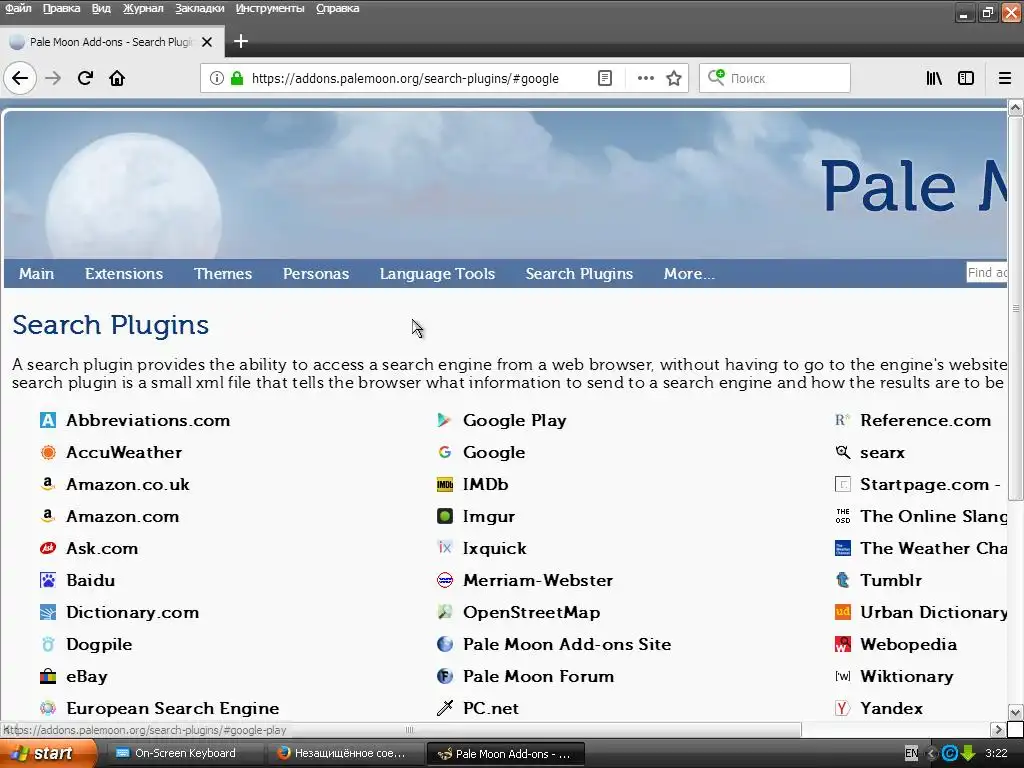
Task: Open the Закладки menu
Action: point(199,8)
